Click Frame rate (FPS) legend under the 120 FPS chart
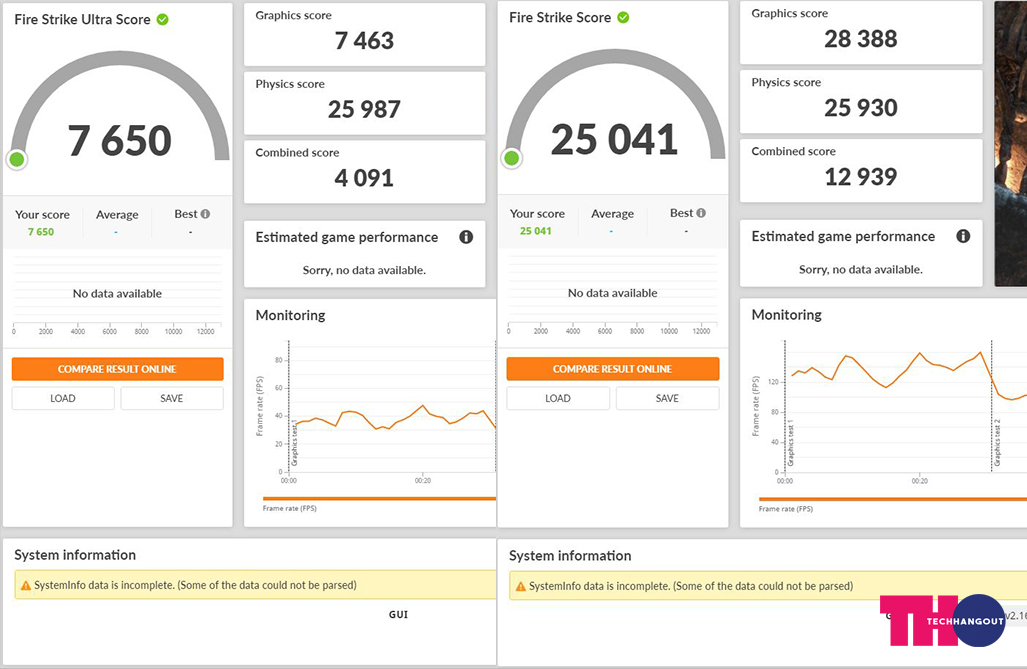The width and height of the screenshot is (1027, 669). [786, 509]
